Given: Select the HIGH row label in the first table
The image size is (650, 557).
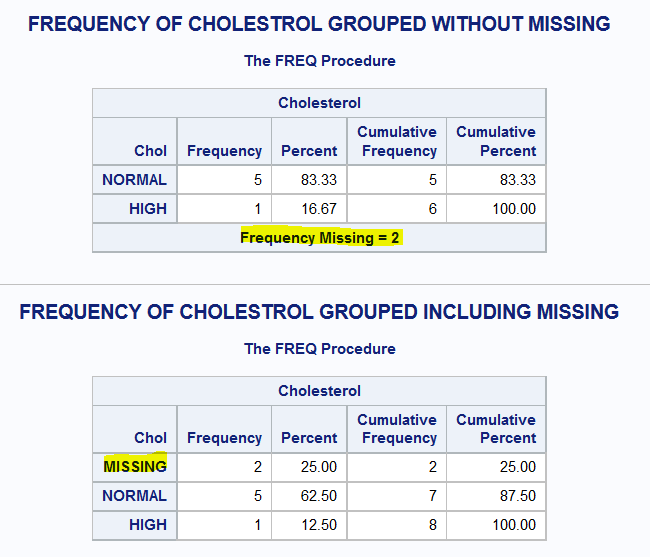Looking at the screenshot, I should click(x=147, y=209).
